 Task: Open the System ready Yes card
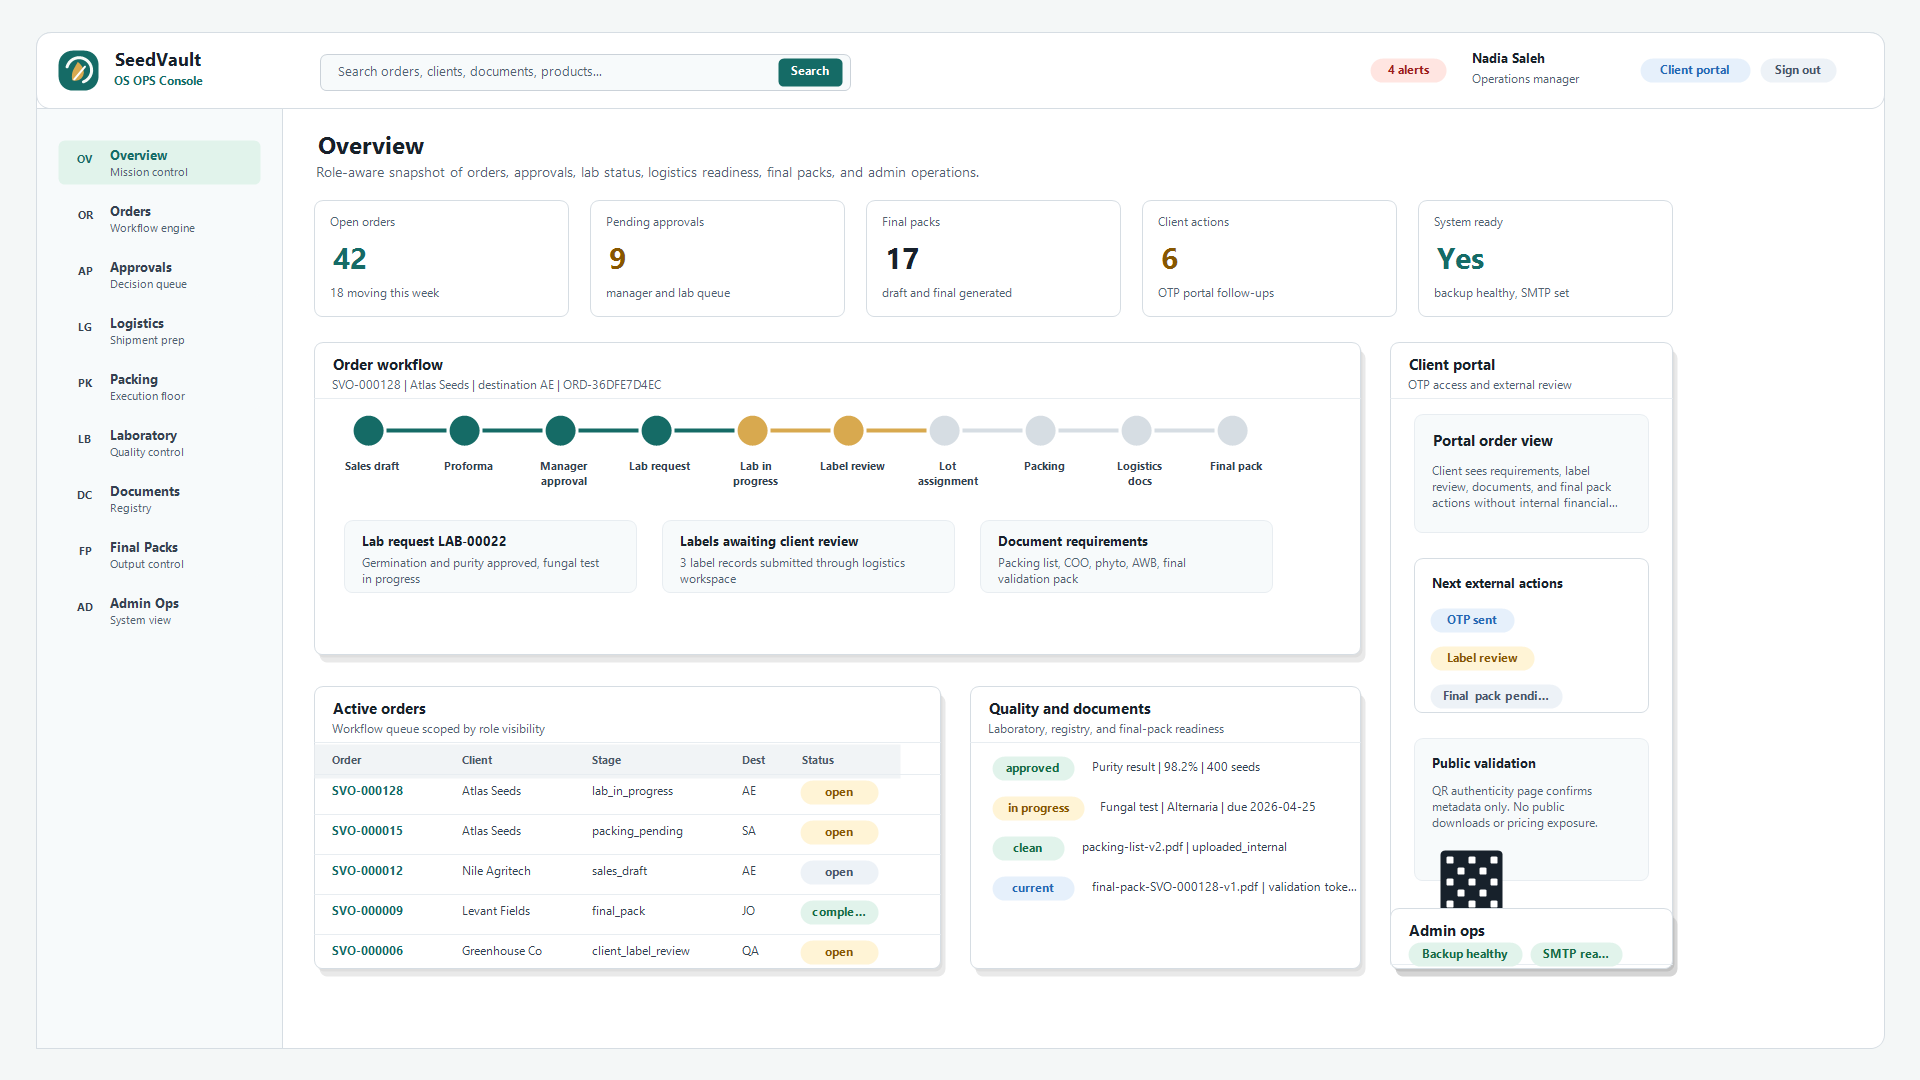[1545, 258]
